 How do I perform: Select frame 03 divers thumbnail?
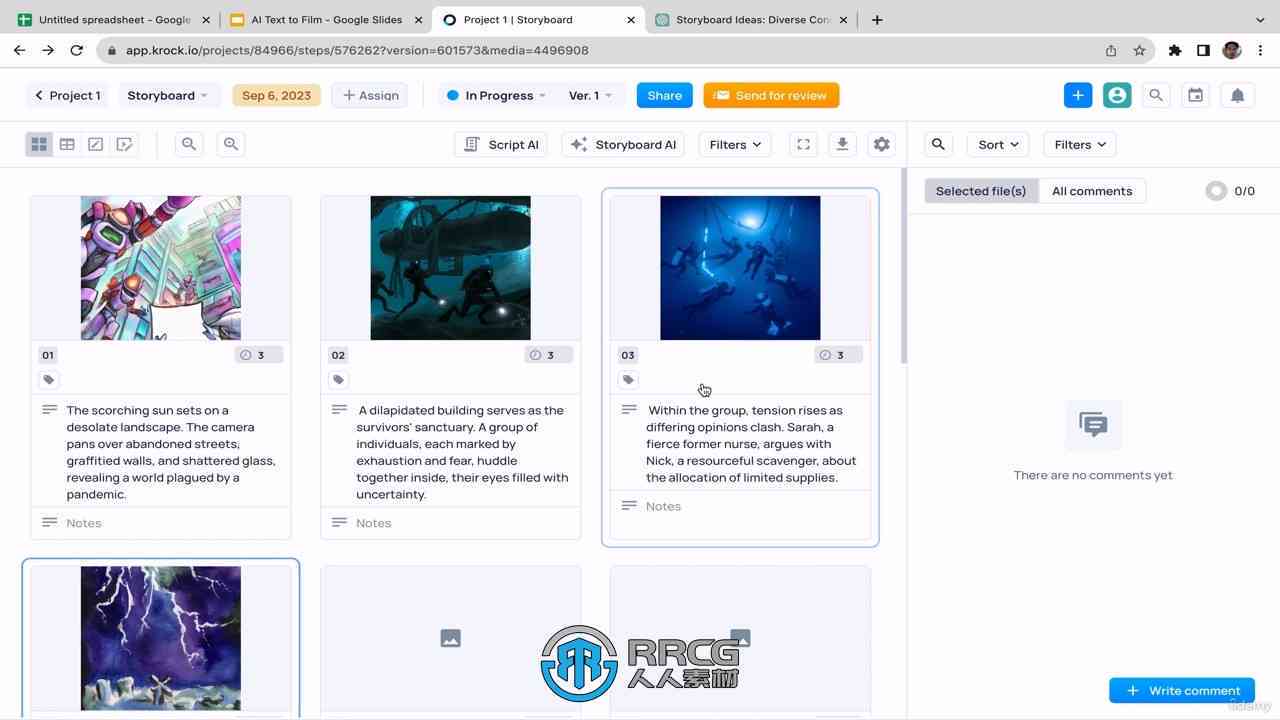tap(740, 268)
